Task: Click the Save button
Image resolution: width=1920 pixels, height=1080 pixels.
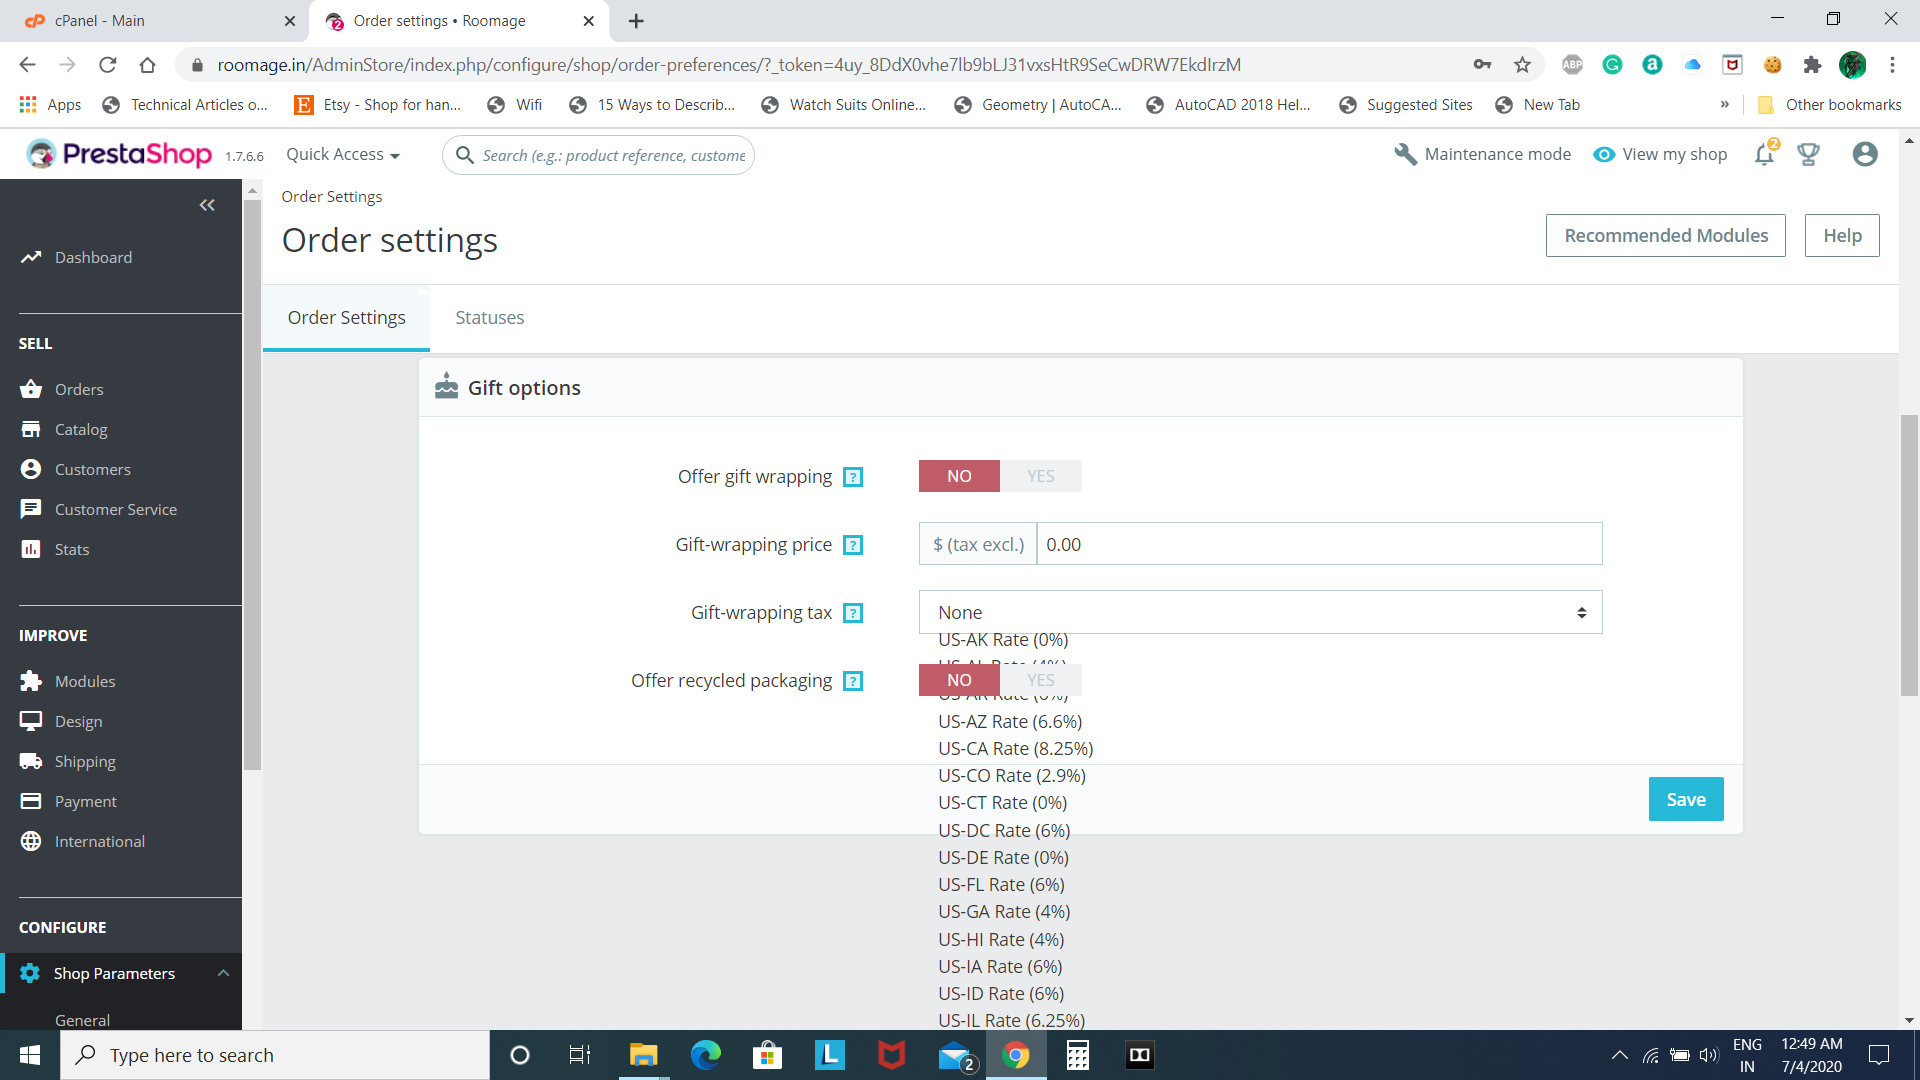Action: click(x=1685, y=799)
